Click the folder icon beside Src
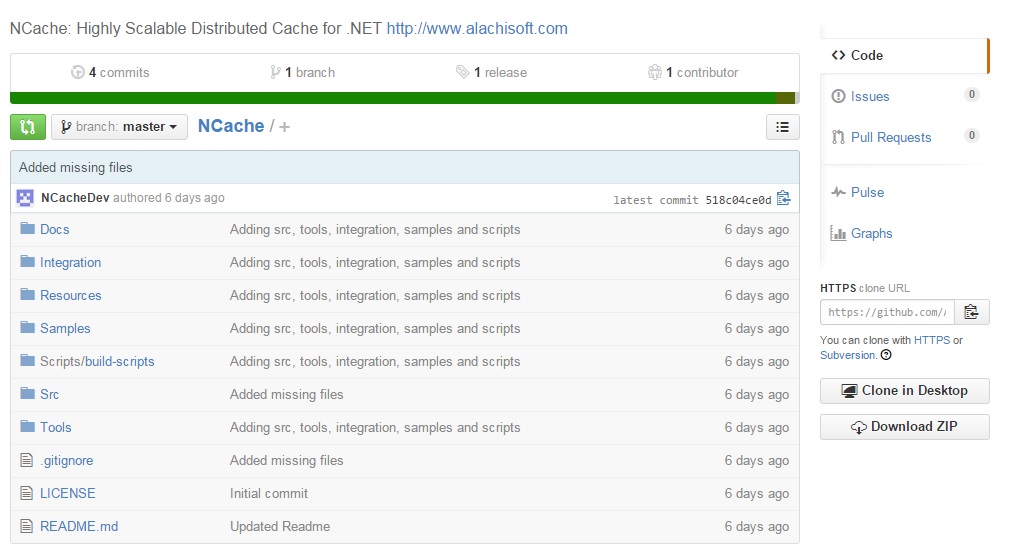1012x550 pixels. [x=27, y=393]
